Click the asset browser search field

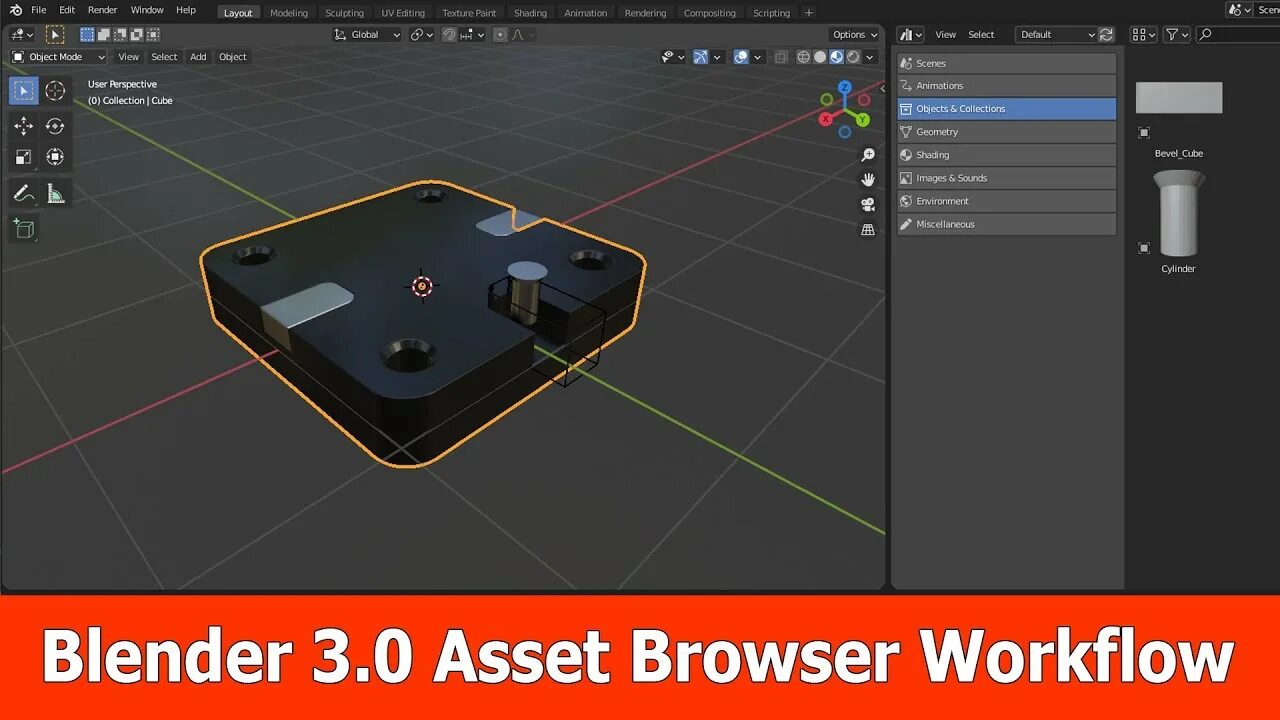pyautogui.click(x=1239, y=34)
